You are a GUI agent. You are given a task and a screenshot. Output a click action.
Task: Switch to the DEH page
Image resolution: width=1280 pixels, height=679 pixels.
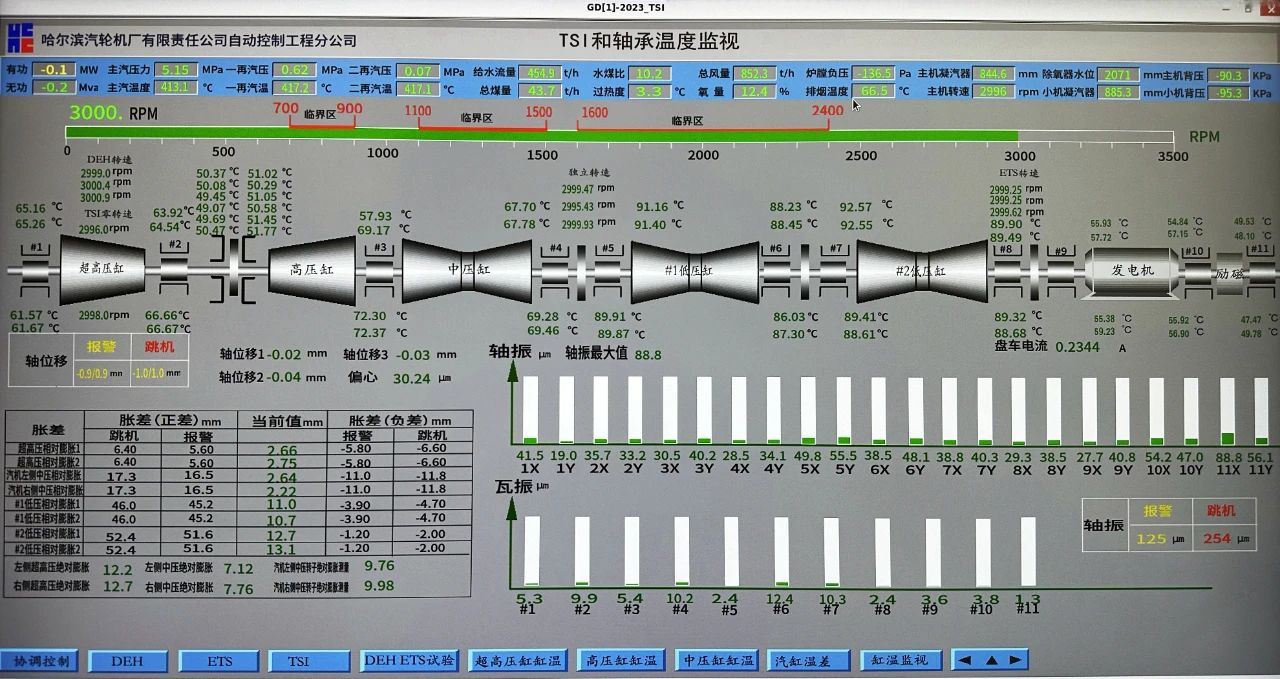click(127, 661)
